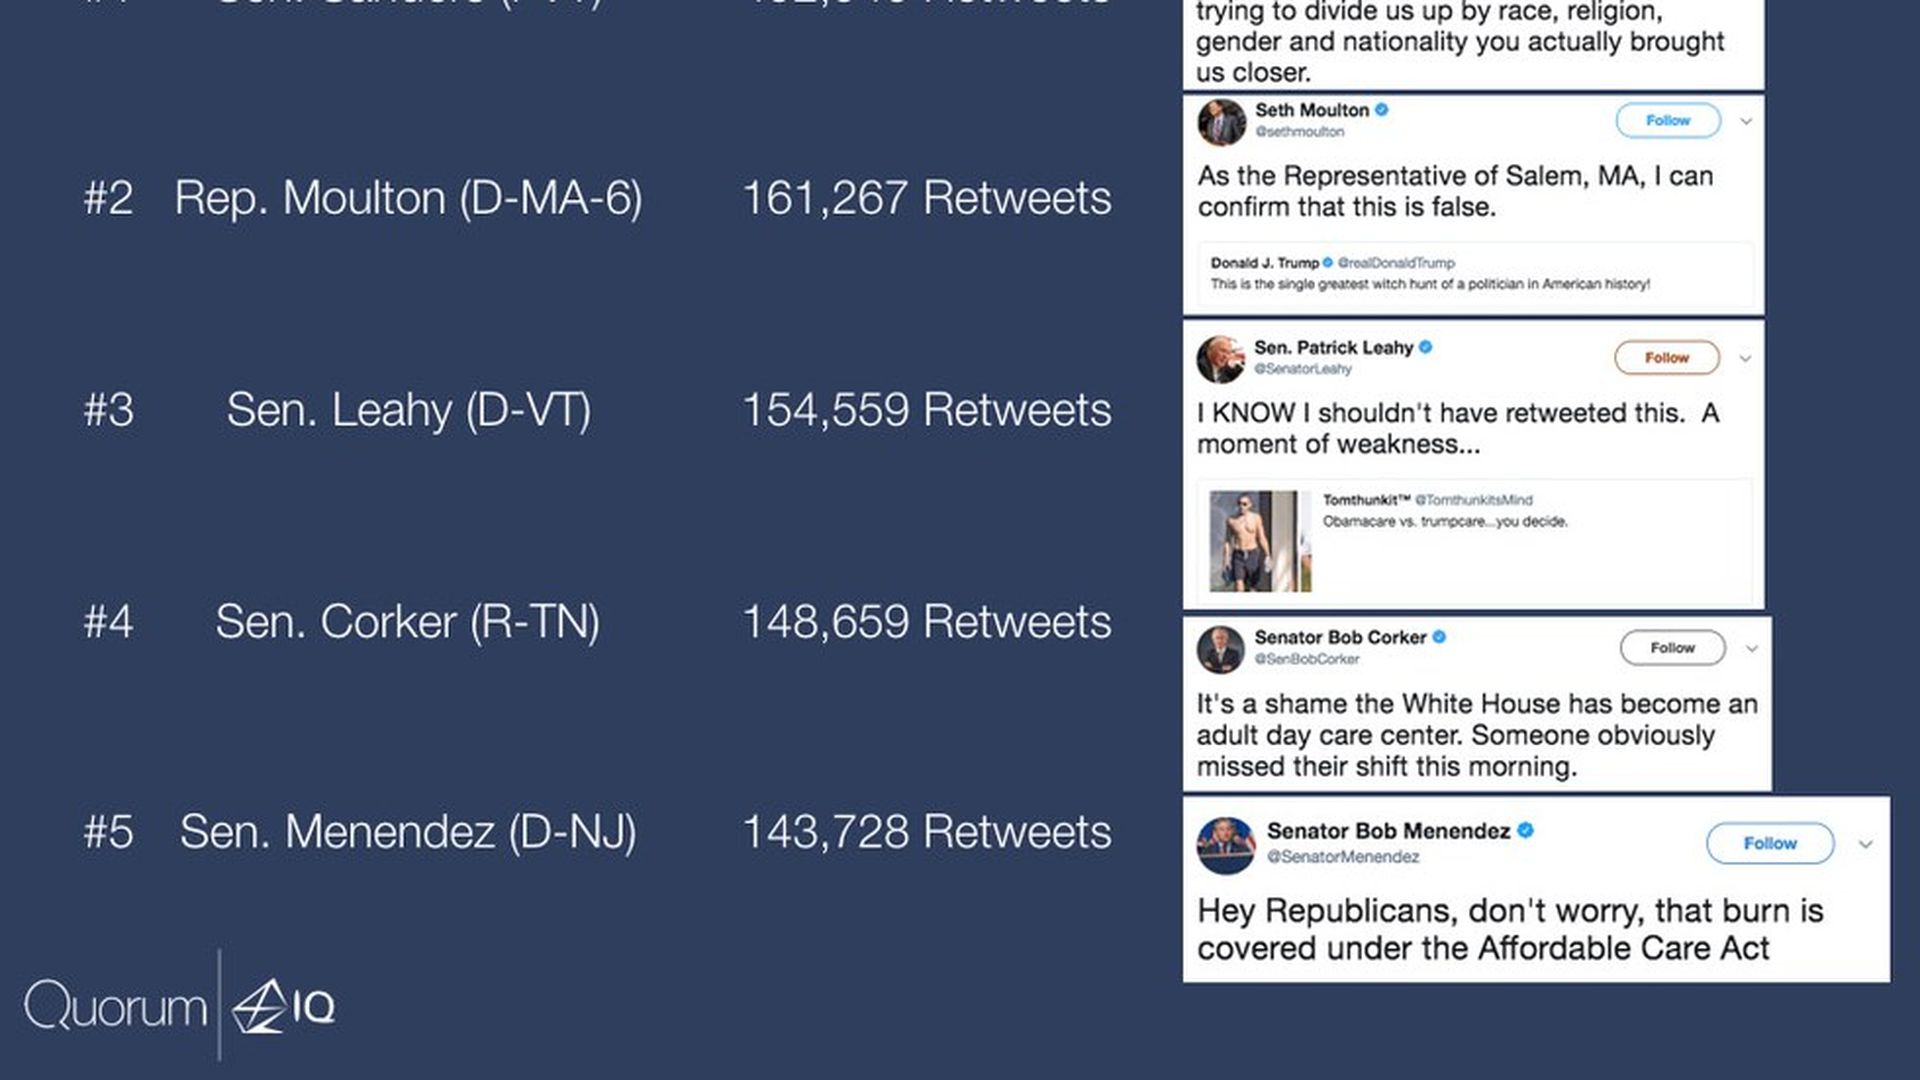Expand the chevron menu on Bob Corker's tweet

click(1751, 648)
